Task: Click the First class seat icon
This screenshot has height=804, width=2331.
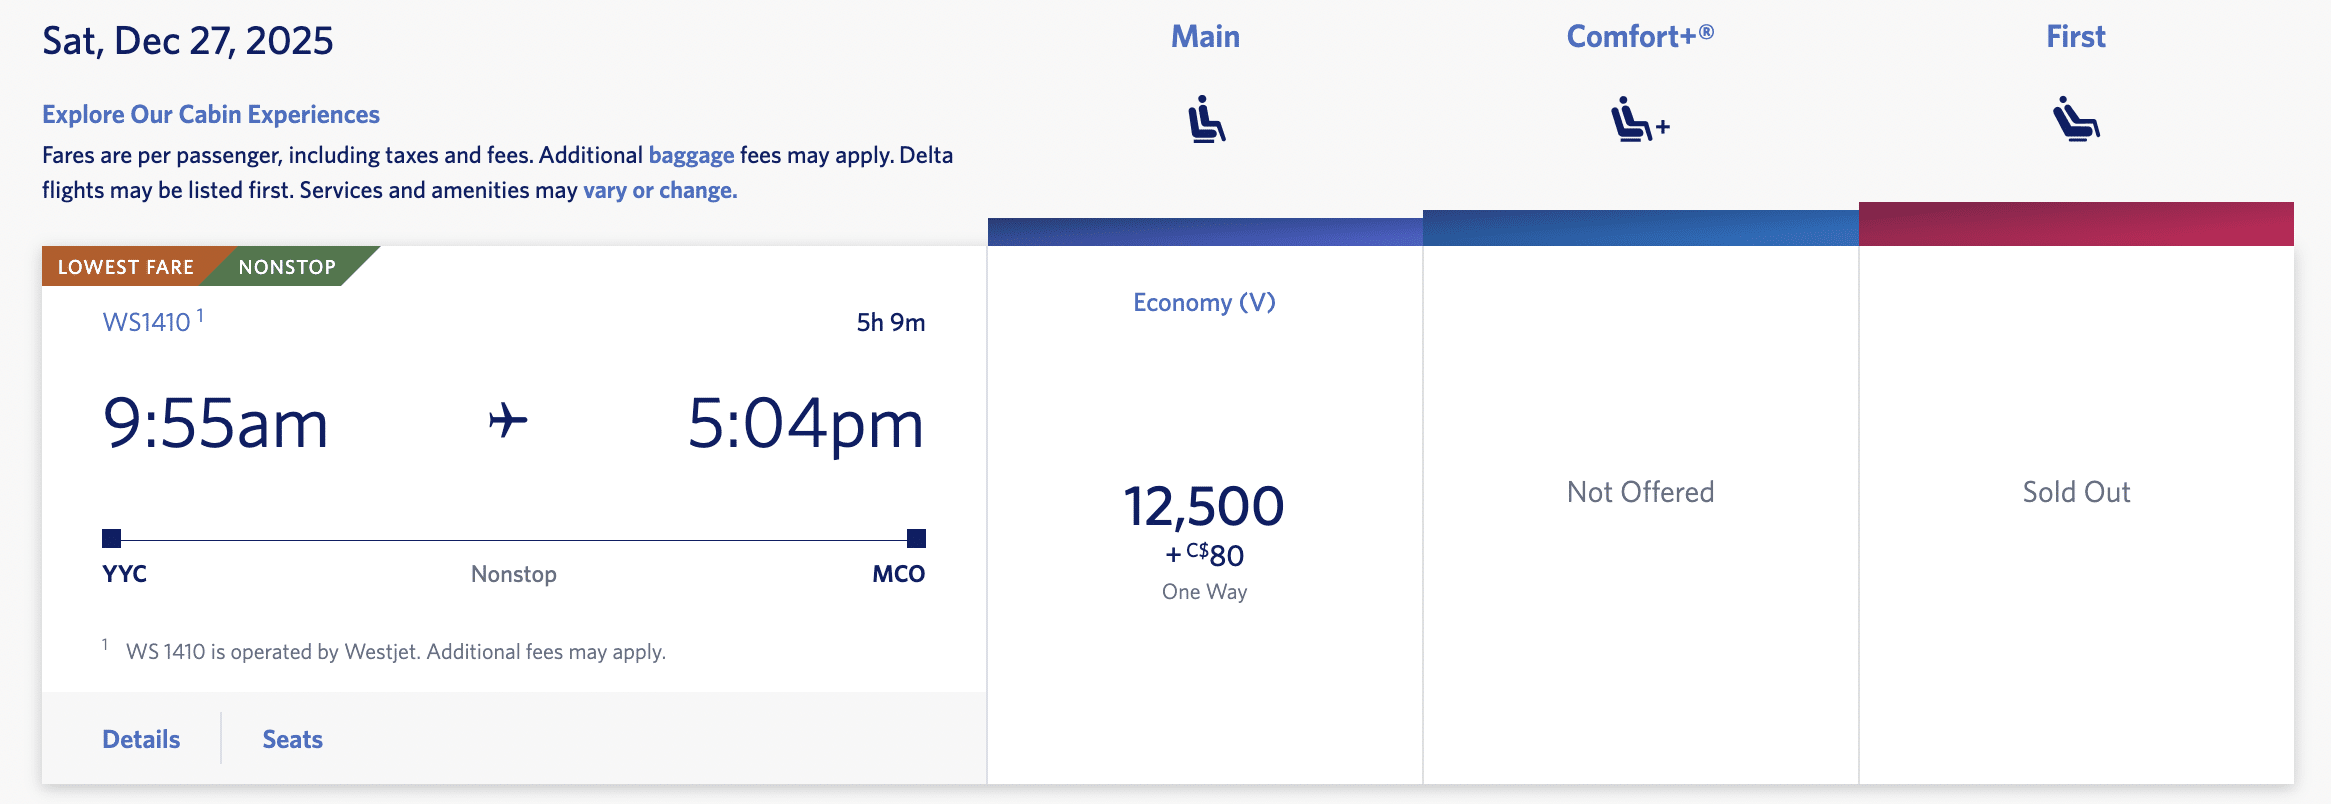Action: point(2076,120)
